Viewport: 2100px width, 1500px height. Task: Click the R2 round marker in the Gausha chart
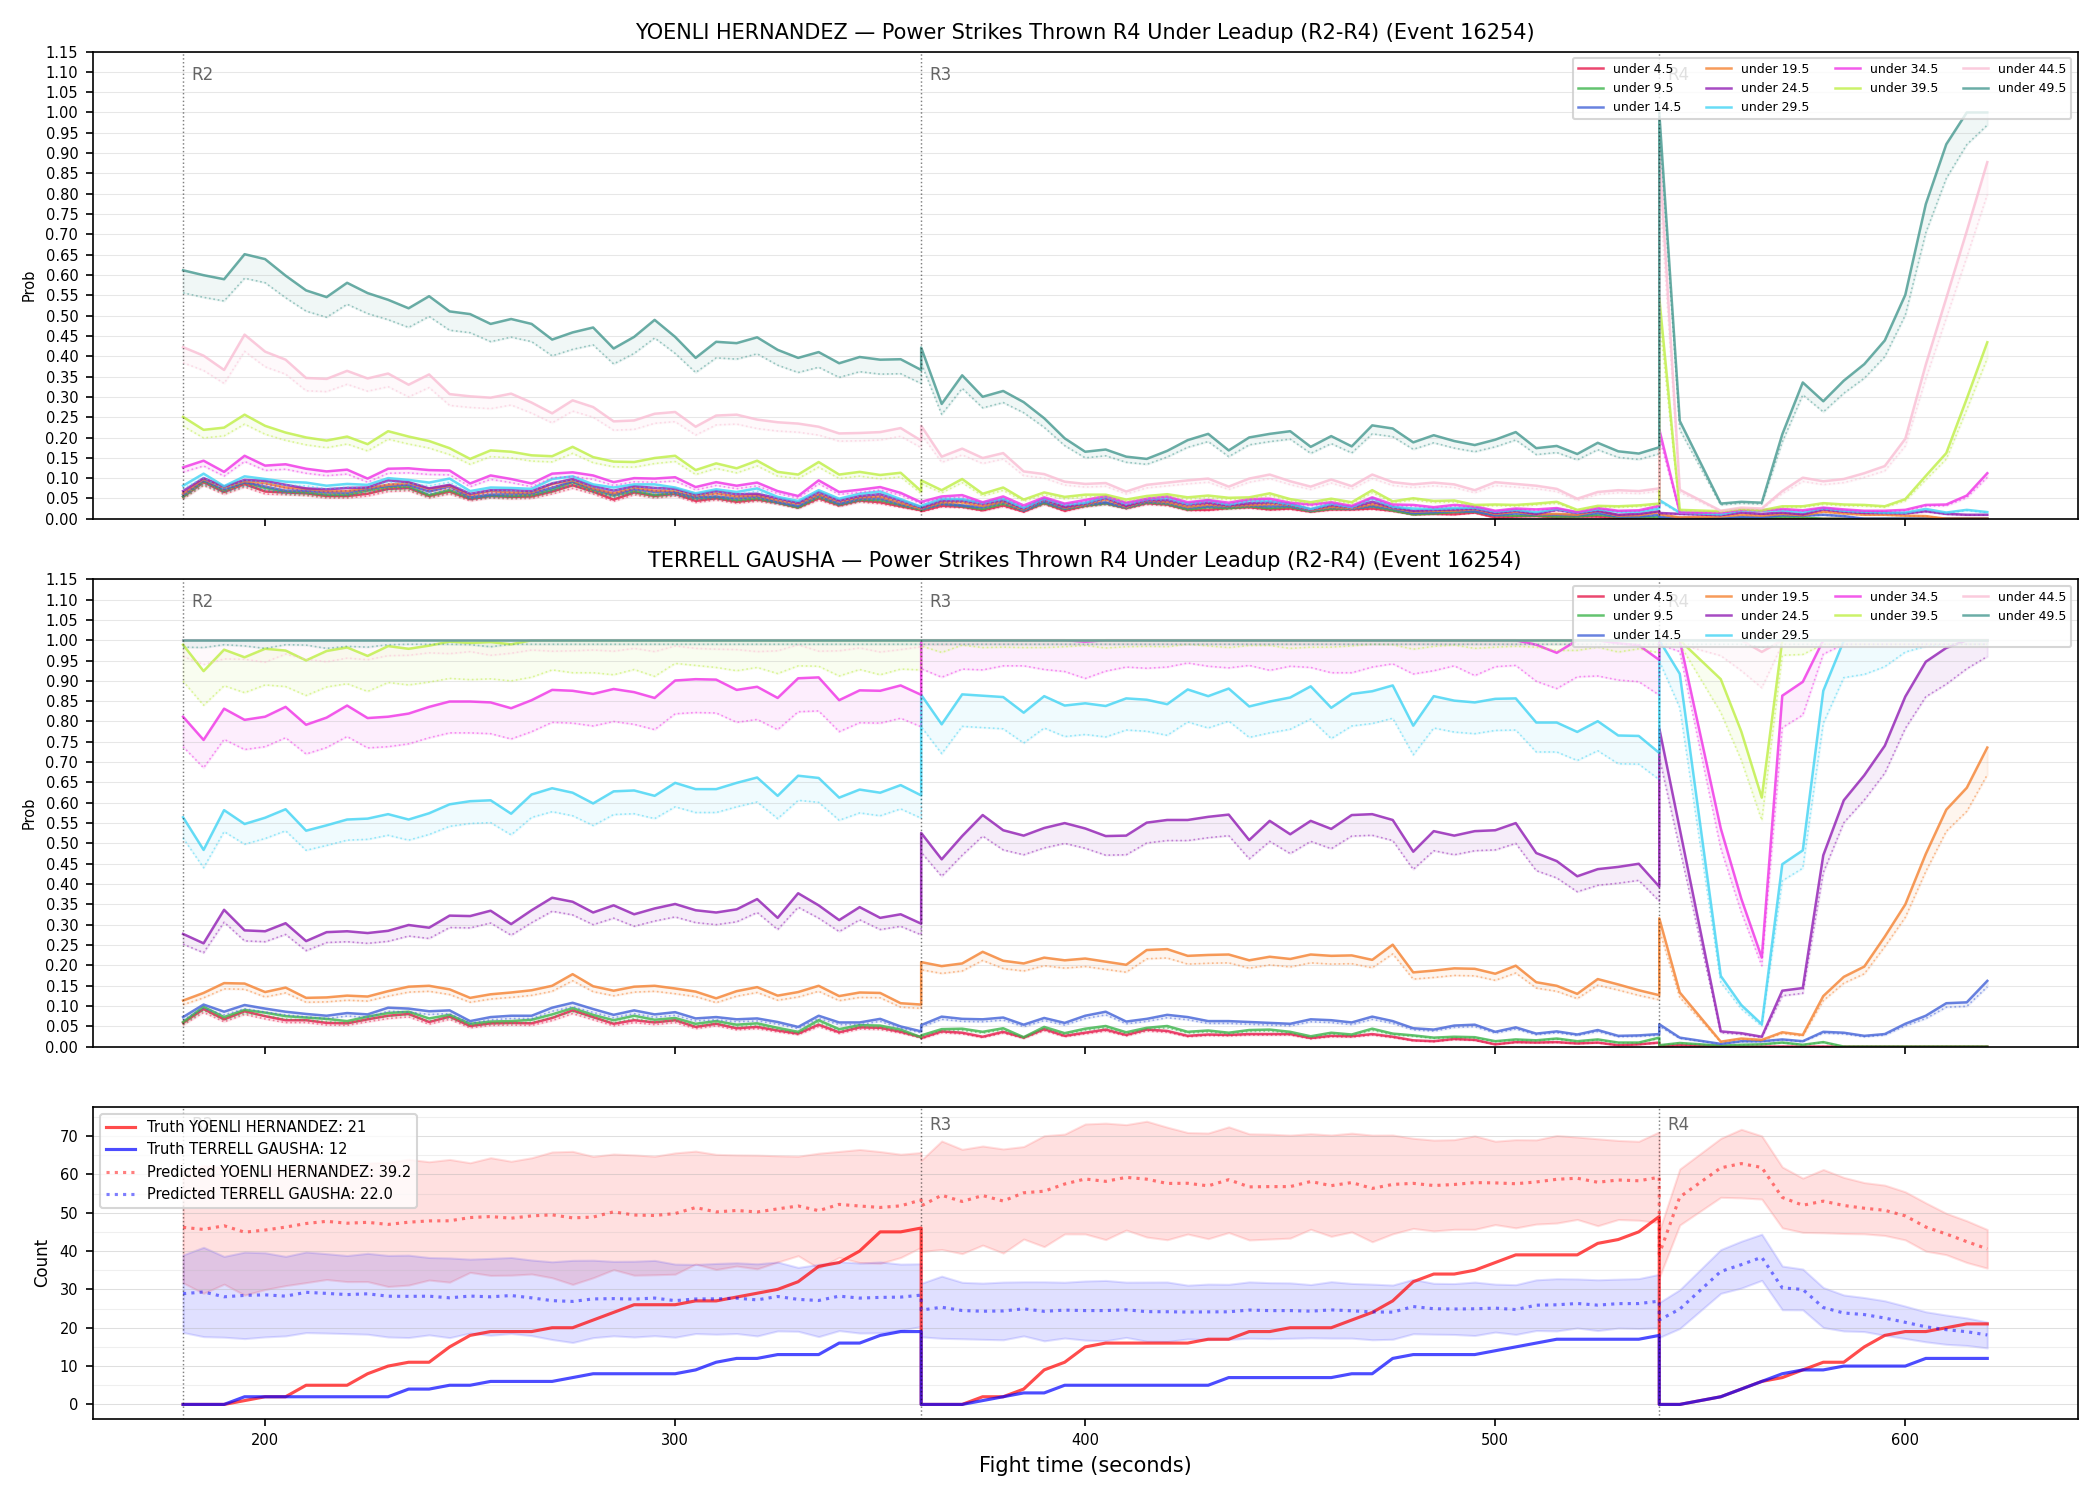(202, 601)
